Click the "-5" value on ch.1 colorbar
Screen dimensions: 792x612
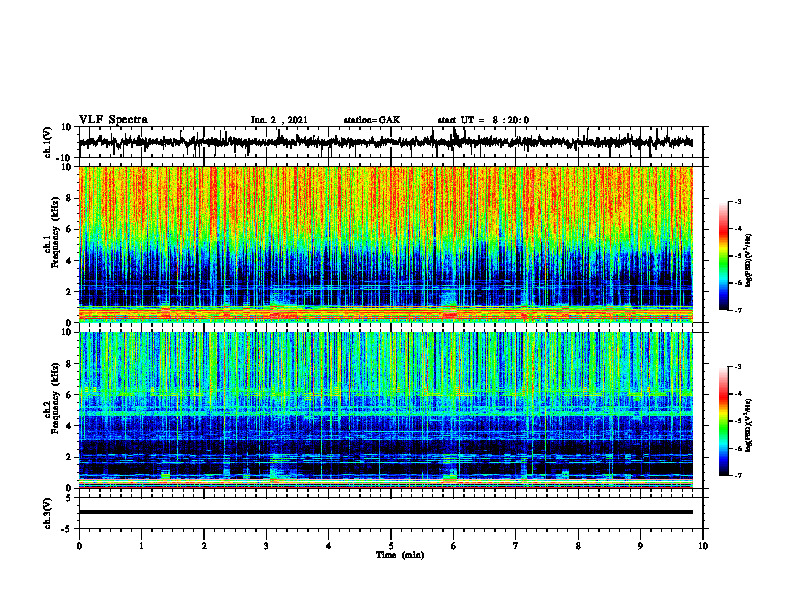click(x=738, y=256)
